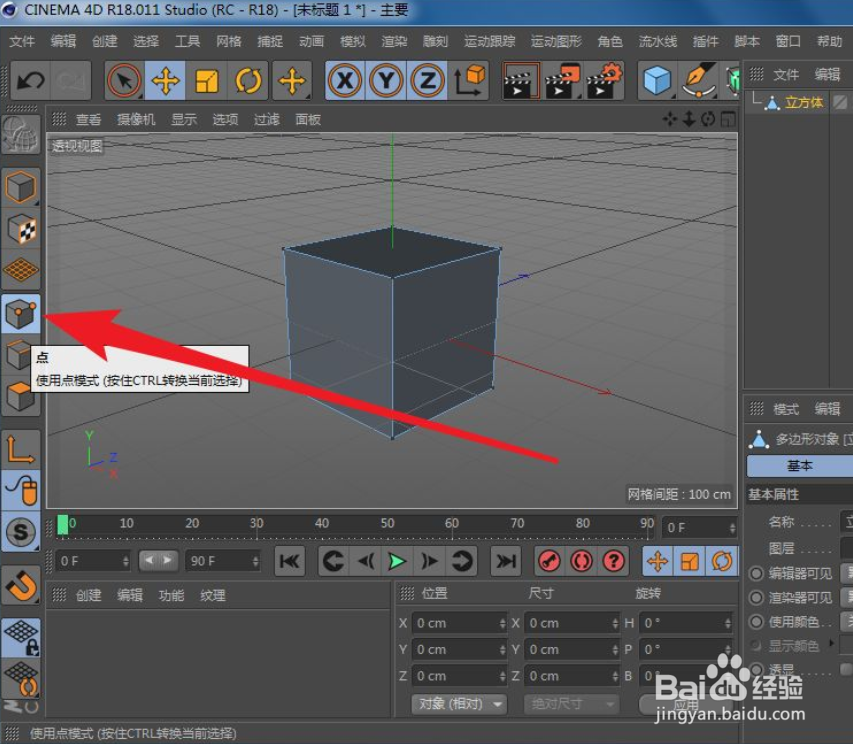The width and height of the screenshot is (853, 744).
Task: Open viewport 显示 menu
Action: pos(184,119)
